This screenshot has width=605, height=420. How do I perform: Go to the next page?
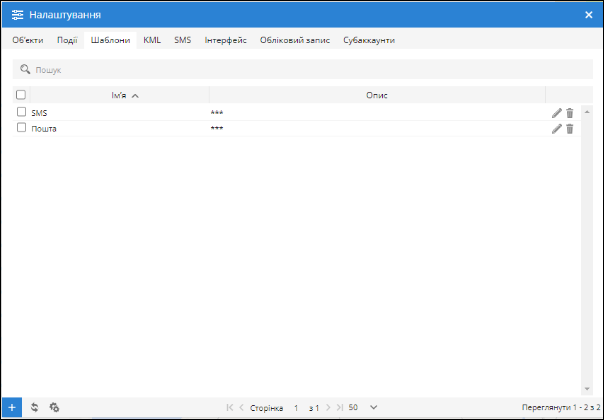pos(328,407)
